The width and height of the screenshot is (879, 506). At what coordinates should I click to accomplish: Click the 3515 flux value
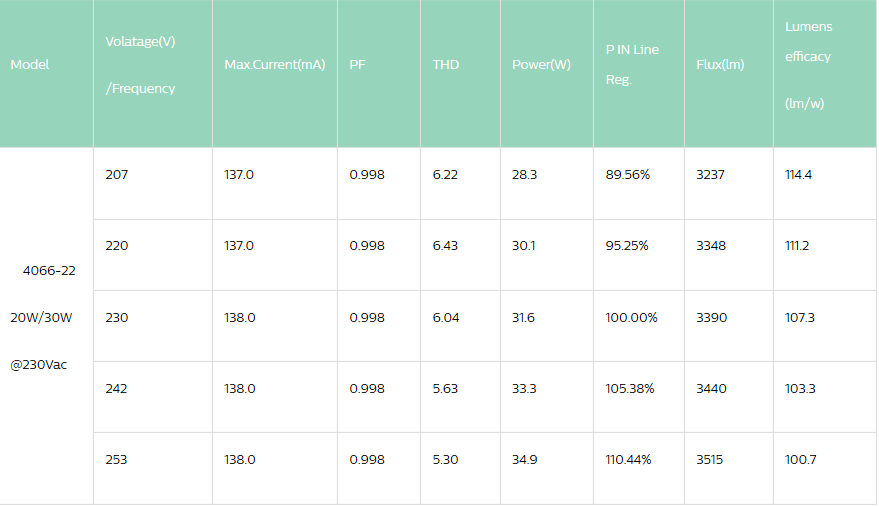pos(710,460)
